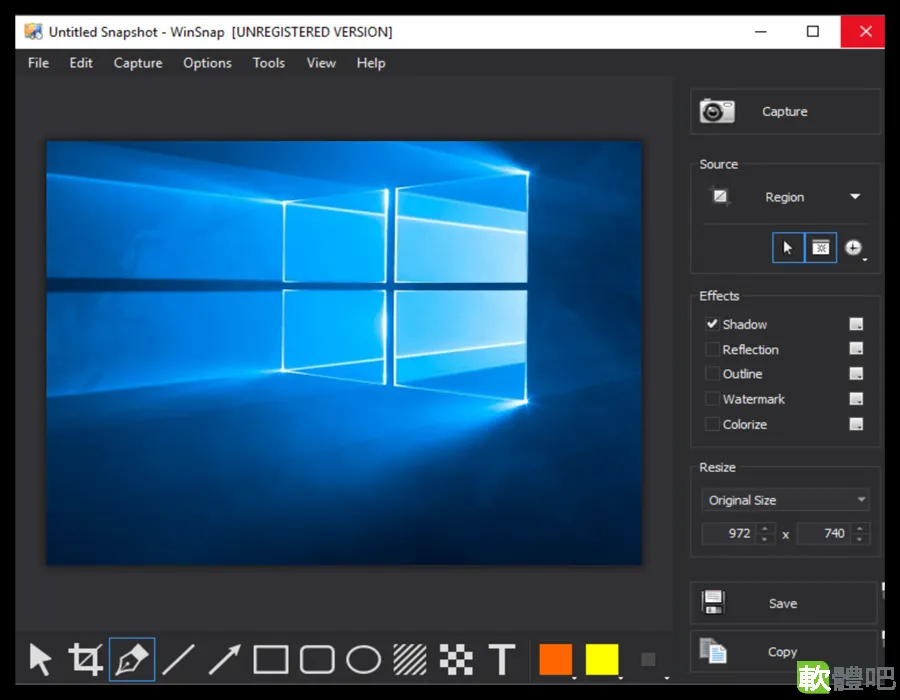Open Shadow effect settings box
The height and width of the screenshot is (700, 900).
click(856, 324)
